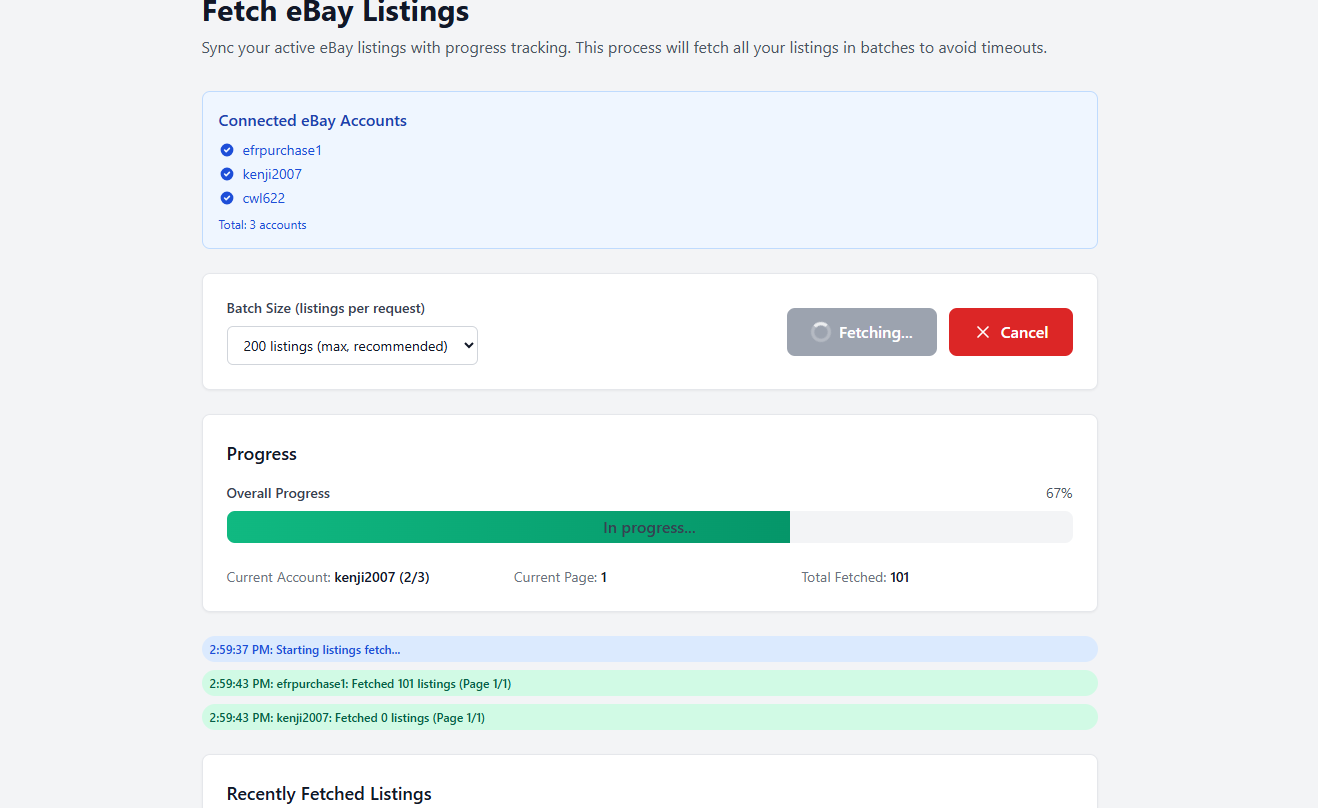Click the cwl622 account link
Screen dimensions: 1318x808
[264, 198]
